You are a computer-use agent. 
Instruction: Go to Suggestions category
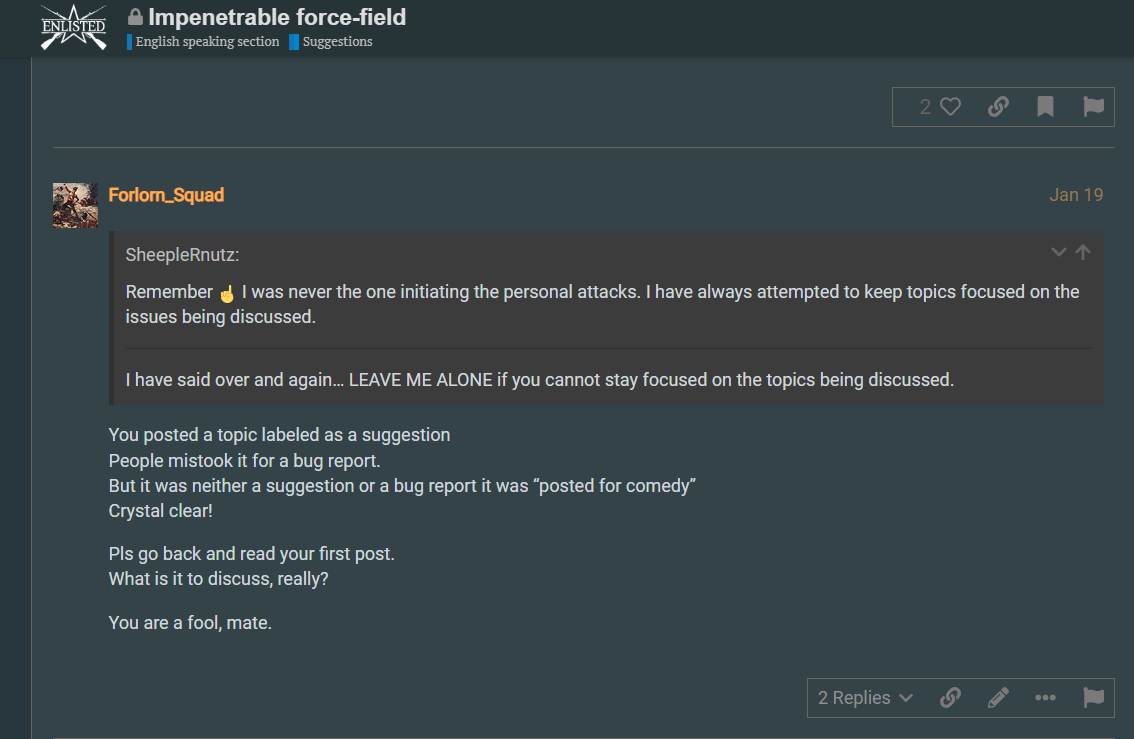click(x=331, y=42)
